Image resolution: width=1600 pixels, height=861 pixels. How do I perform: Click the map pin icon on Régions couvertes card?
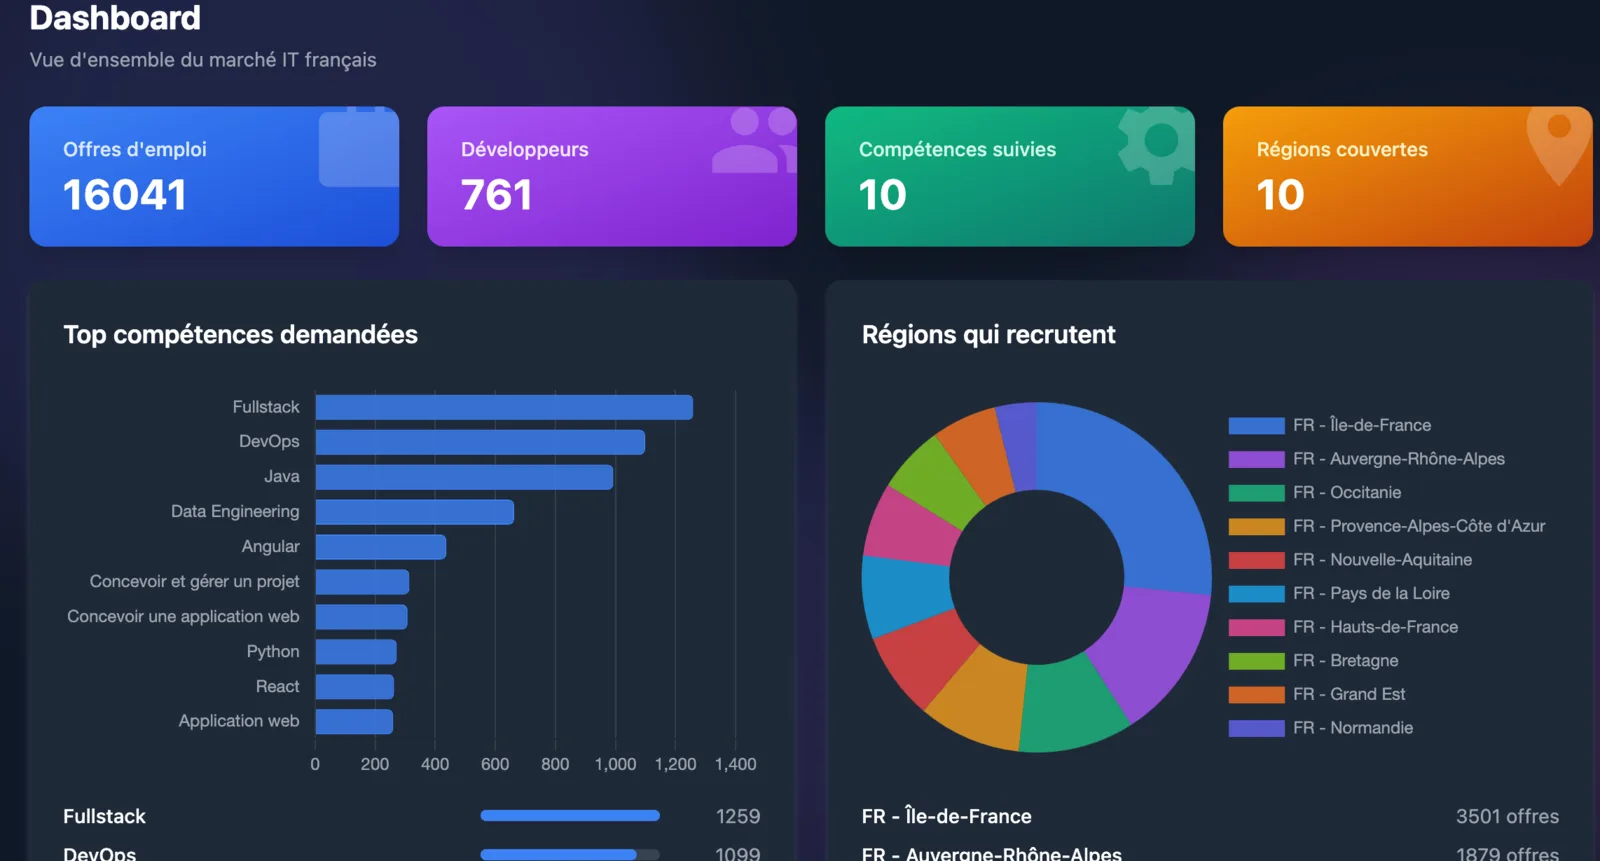pyautogui.click(x=1558, y=146)
